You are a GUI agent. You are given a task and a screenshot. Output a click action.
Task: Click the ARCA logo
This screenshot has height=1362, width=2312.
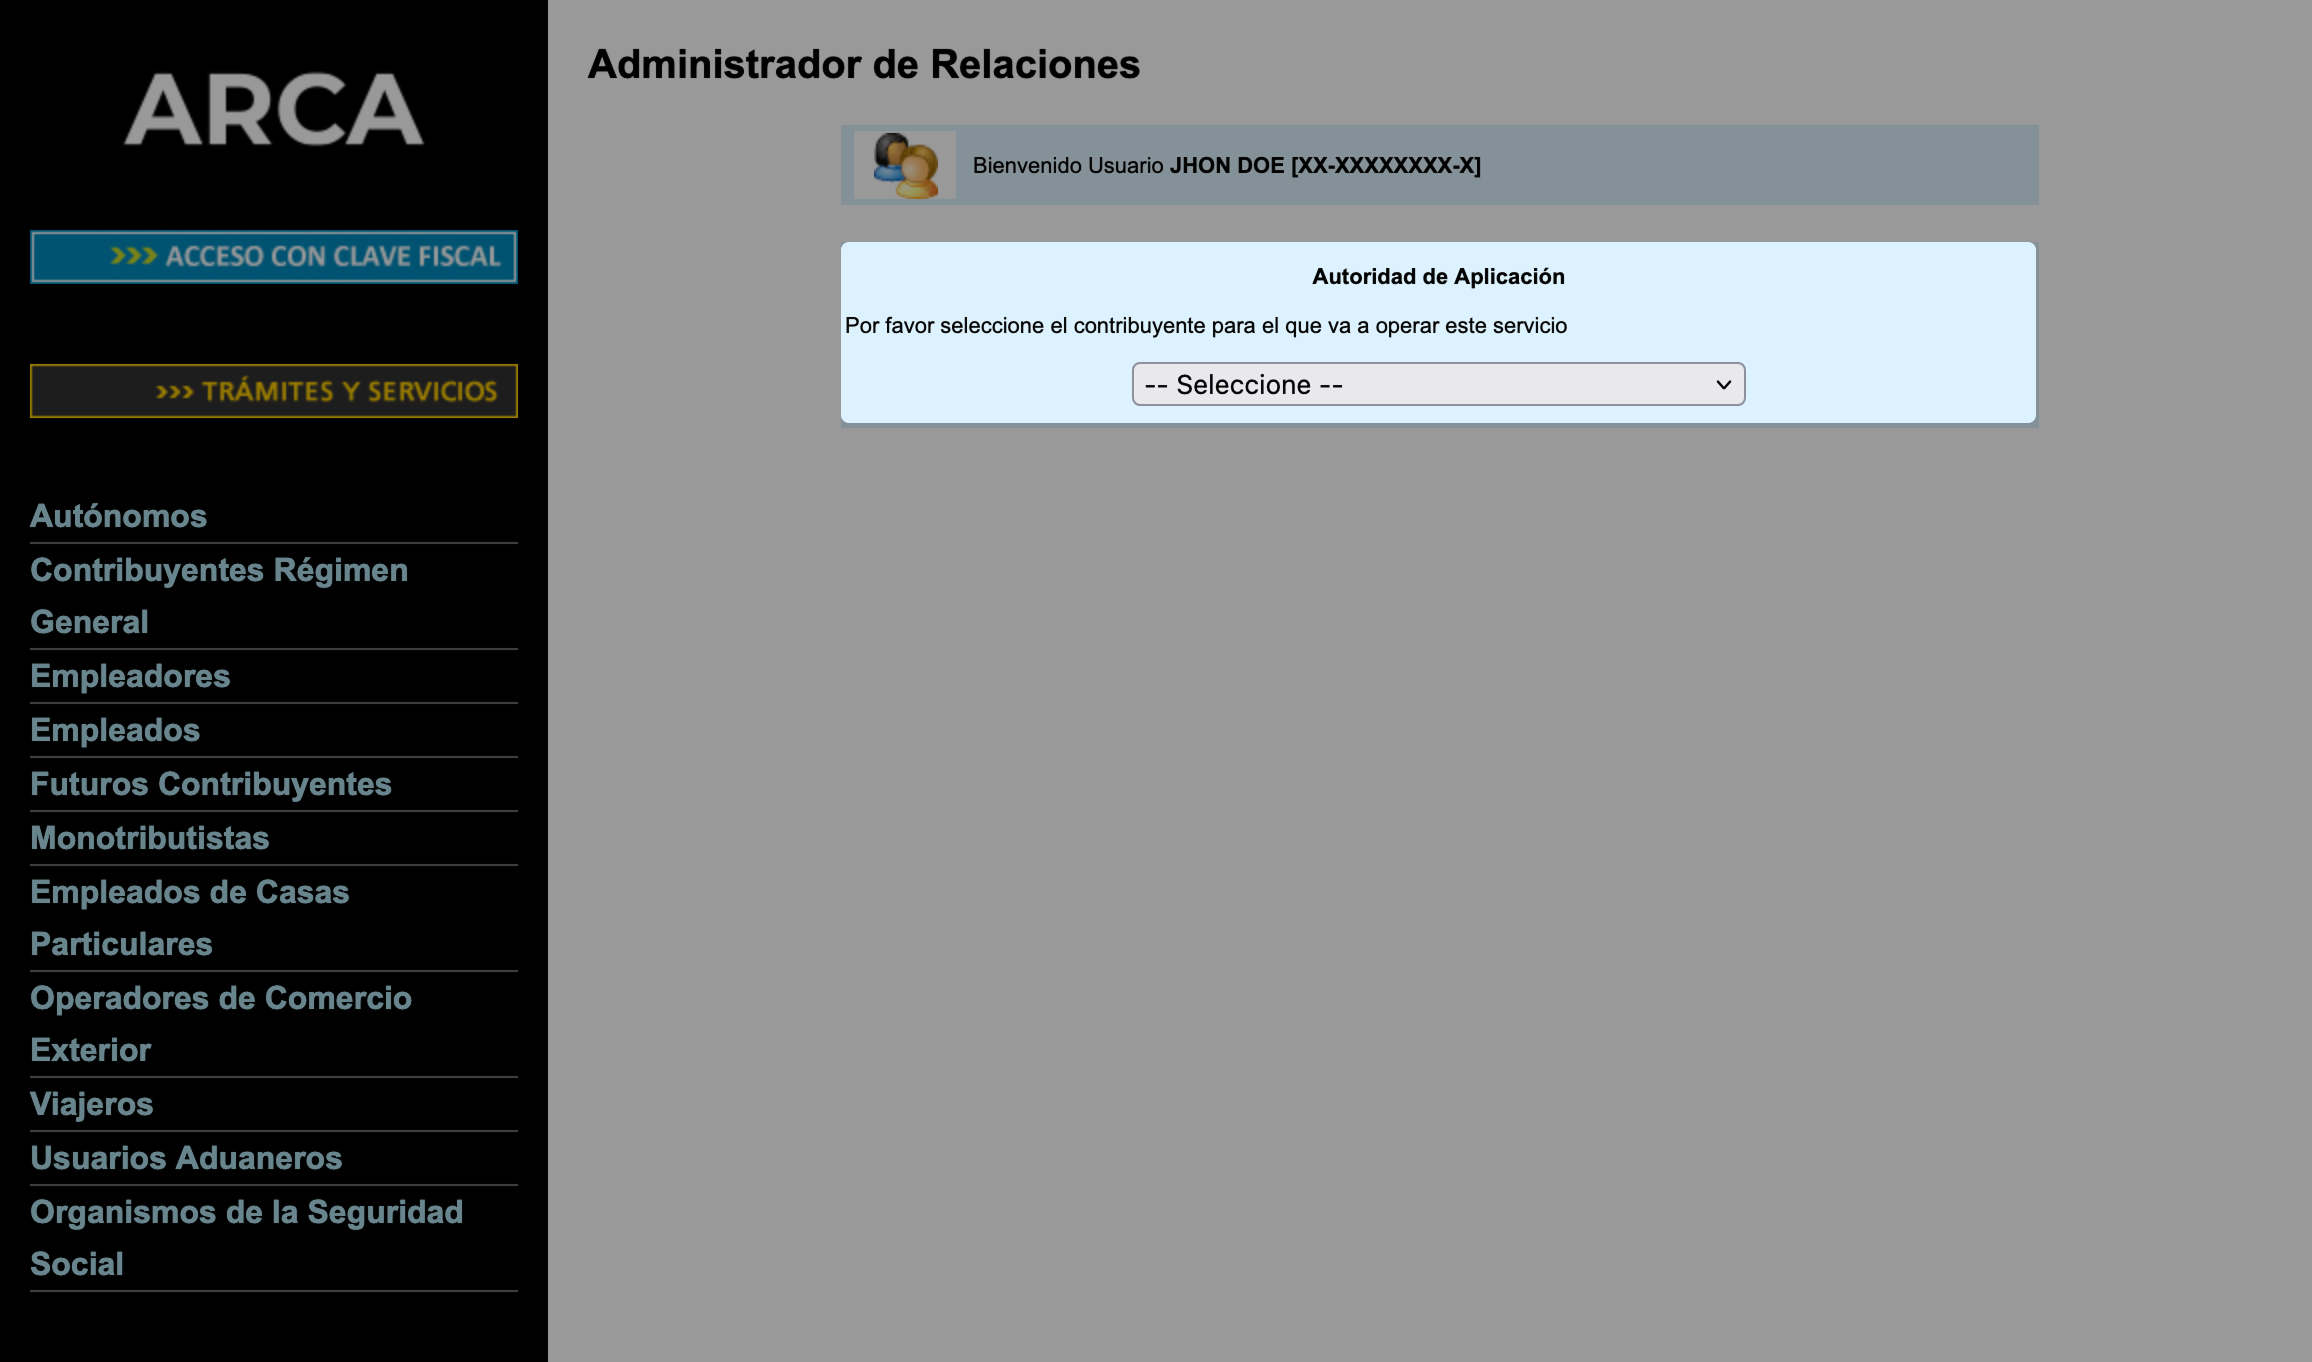273,109
